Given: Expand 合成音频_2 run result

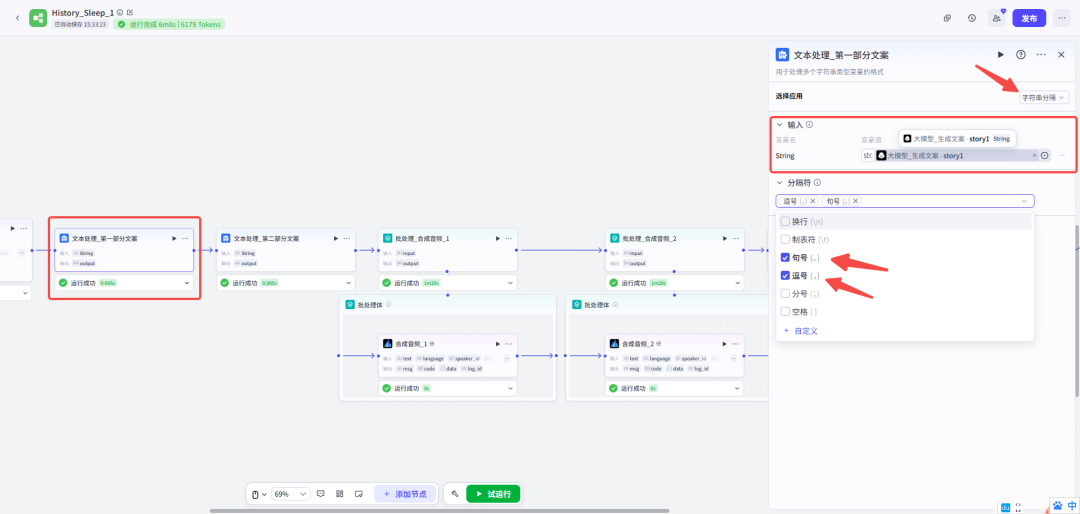Looking at the screenshot, I should [736, 389].
